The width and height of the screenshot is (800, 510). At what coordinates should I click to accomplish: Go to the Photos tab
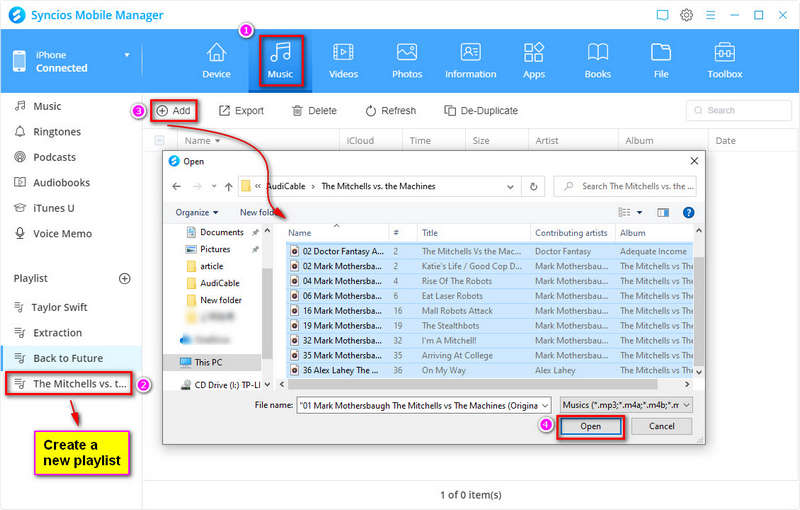pos(407,61)
